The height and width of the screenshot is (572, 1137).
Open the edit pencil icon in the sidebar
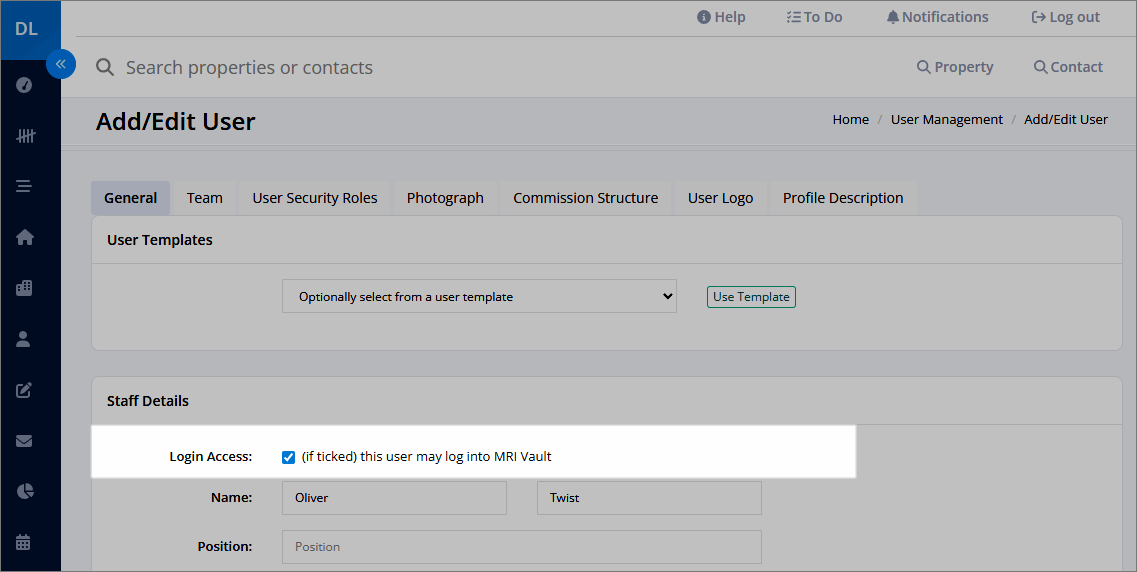[24, 390]
